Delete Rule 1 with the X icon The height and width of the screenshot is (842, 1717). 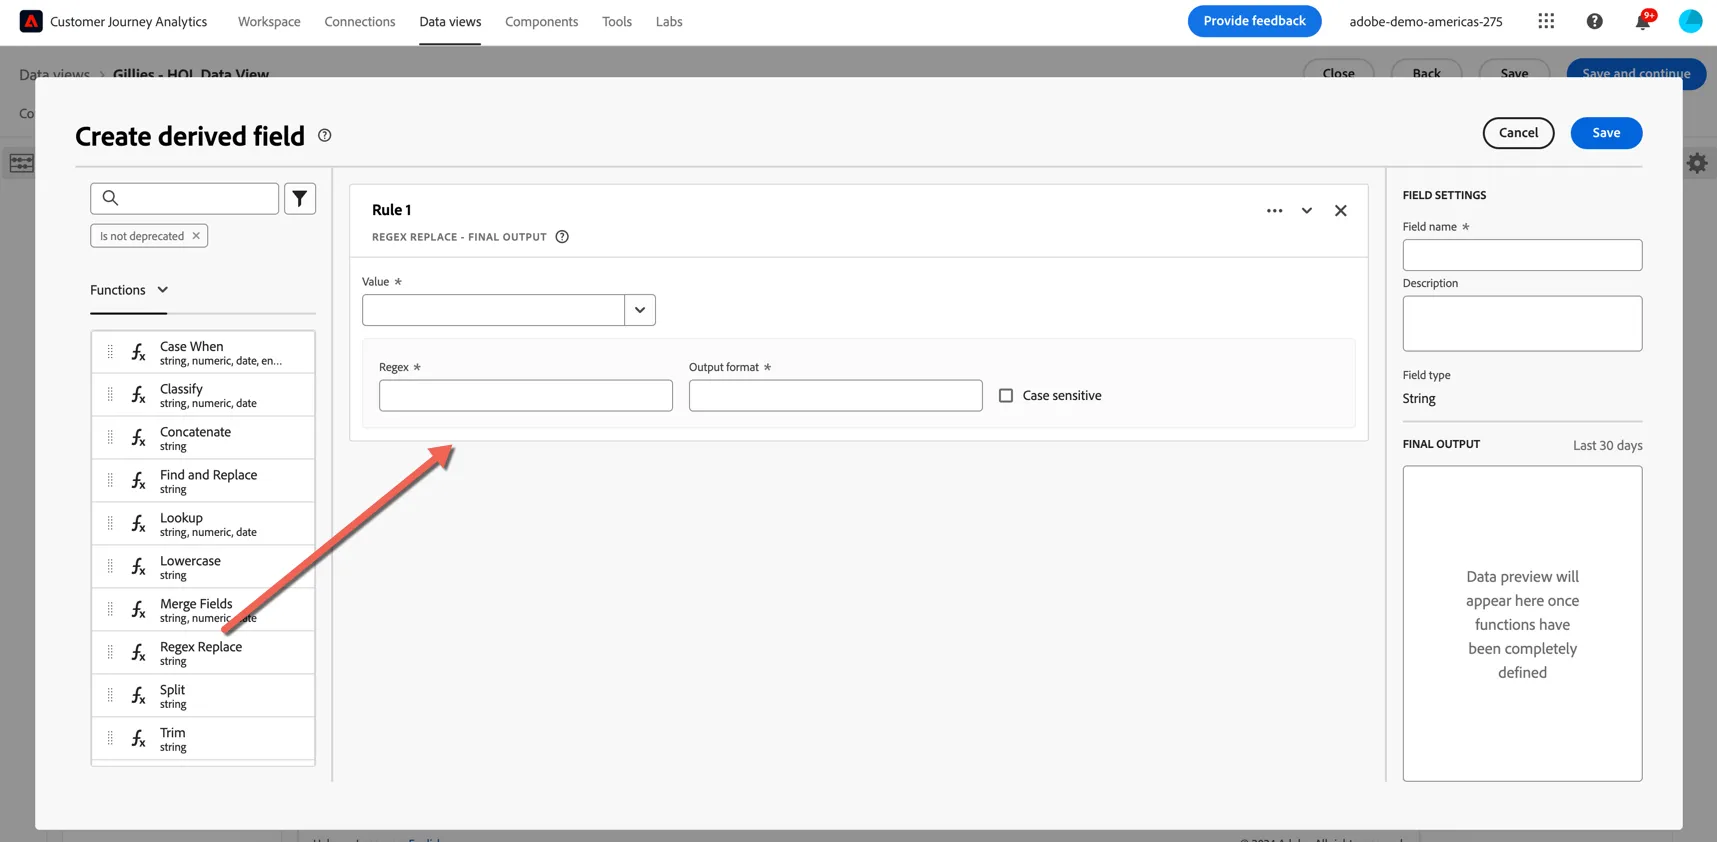coord(1341,211)
